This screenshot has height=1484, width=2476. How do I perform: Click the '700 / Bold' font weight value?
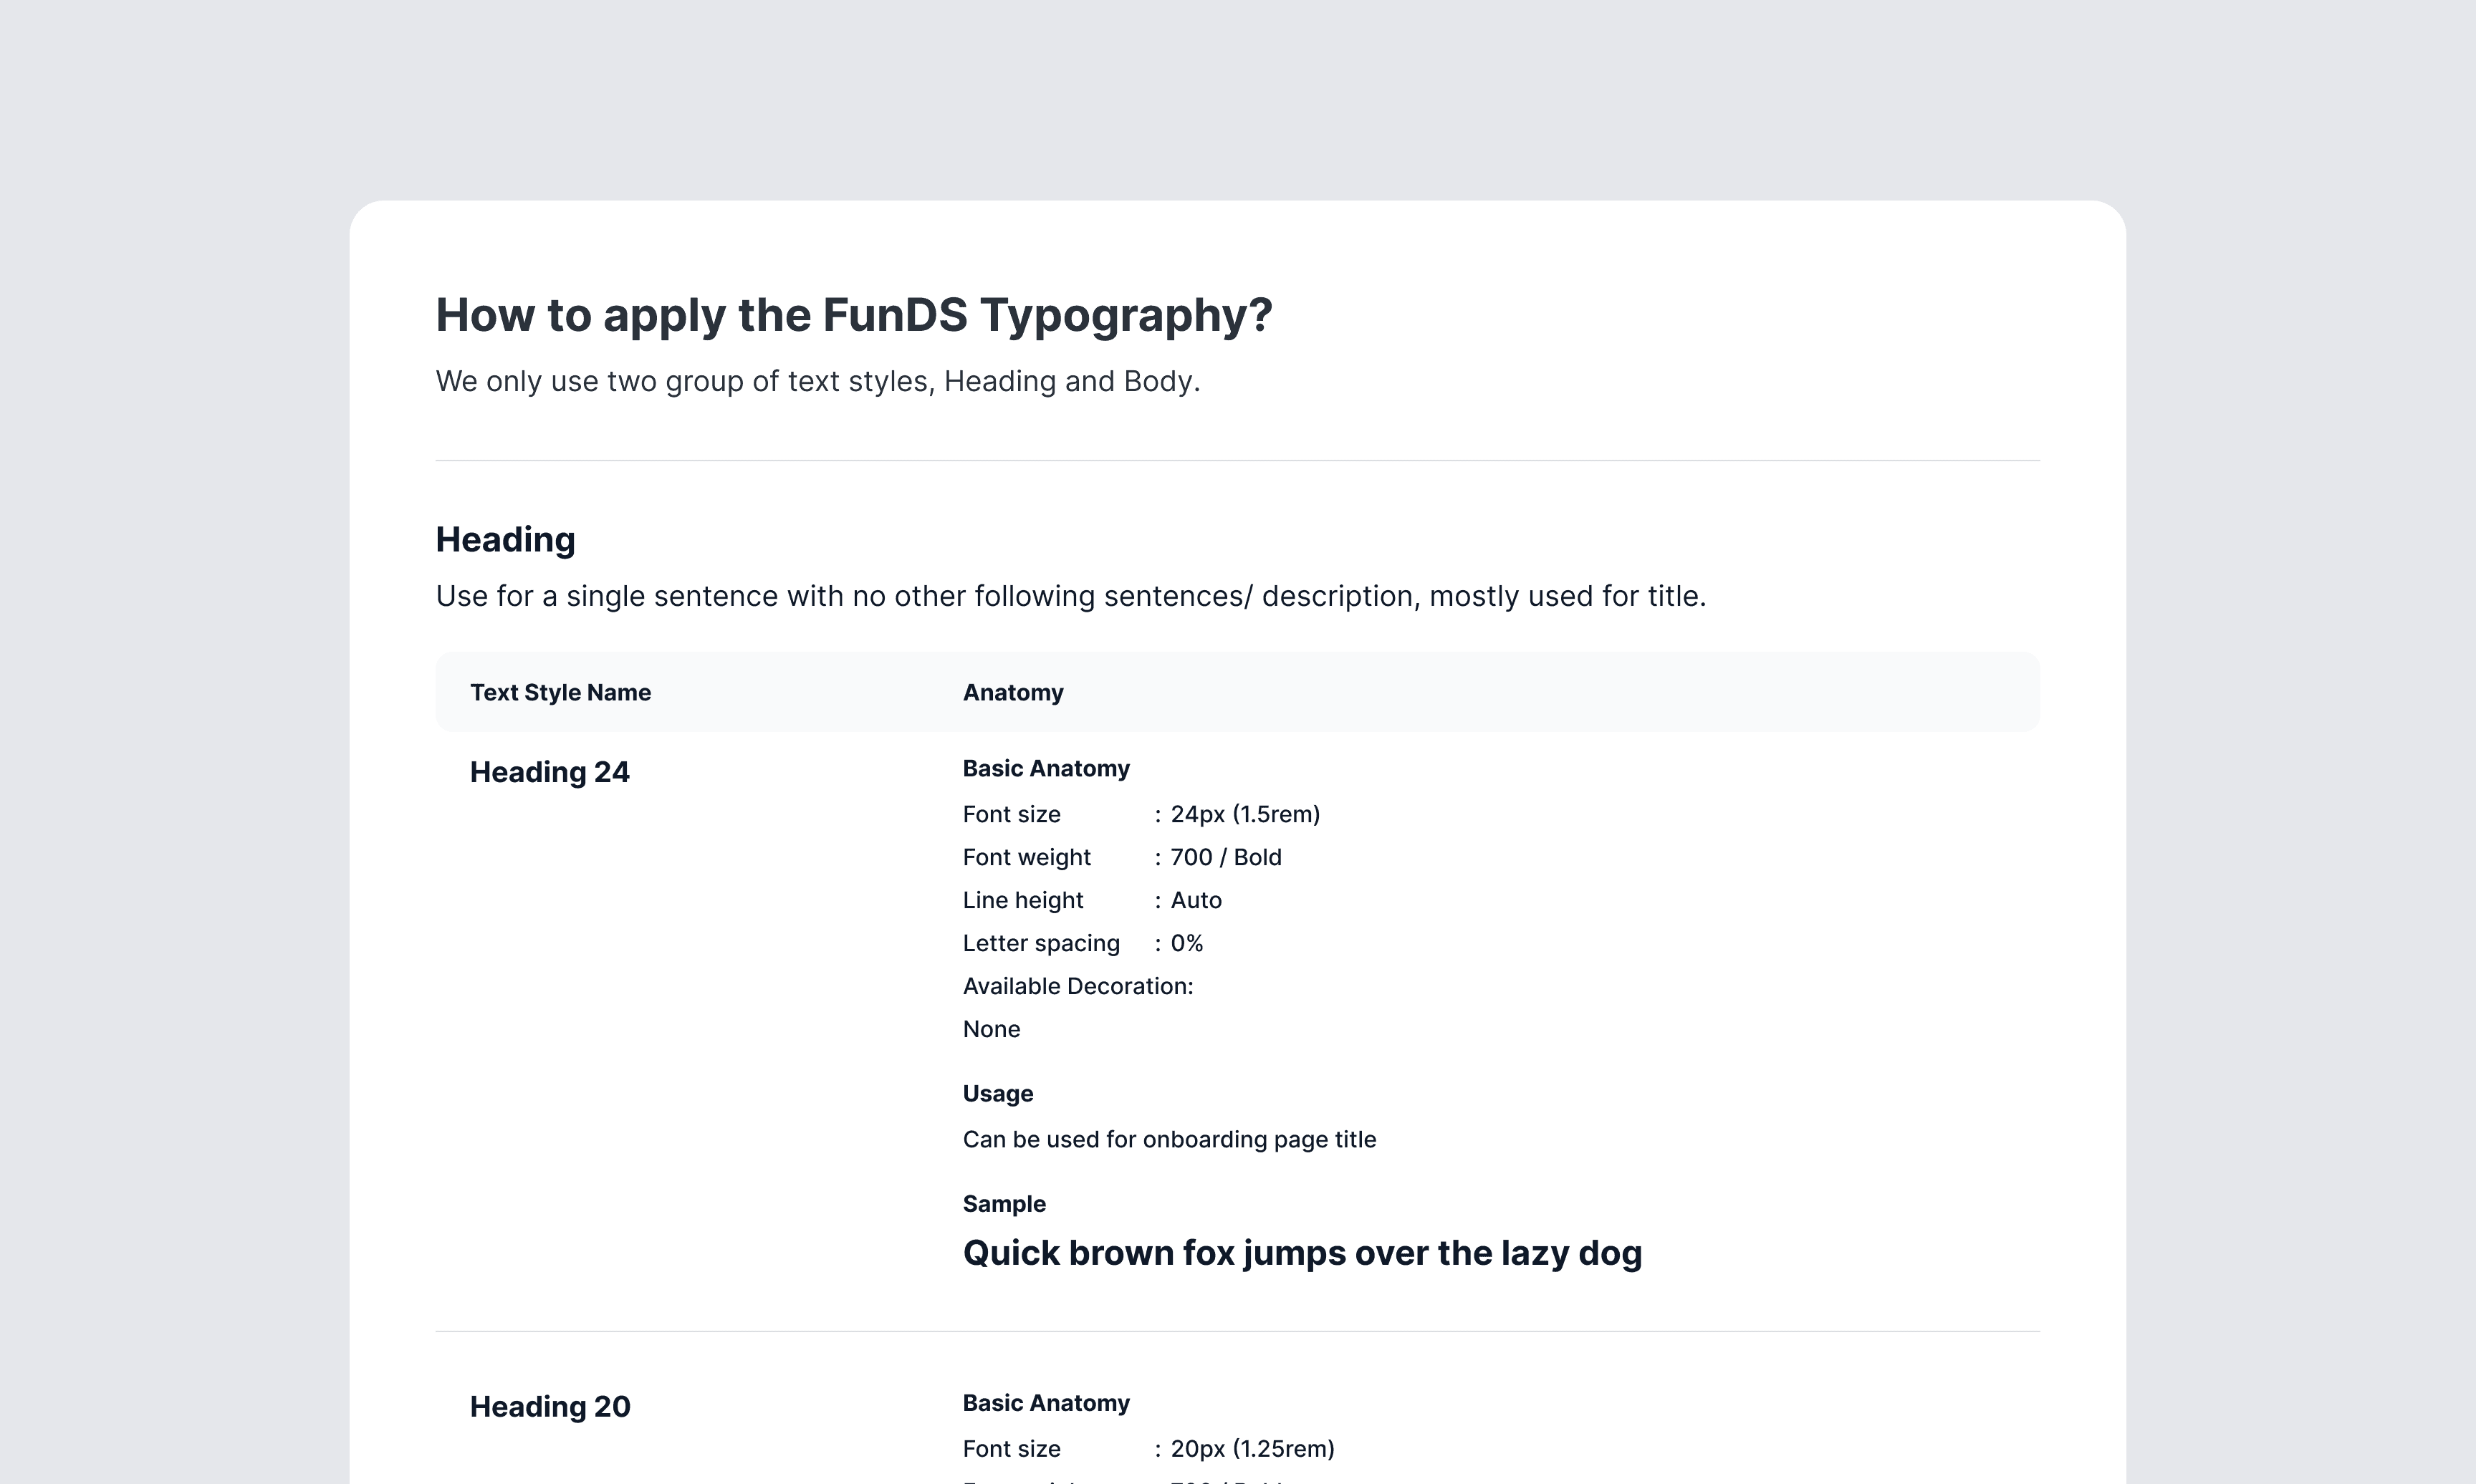(1225, 857)
